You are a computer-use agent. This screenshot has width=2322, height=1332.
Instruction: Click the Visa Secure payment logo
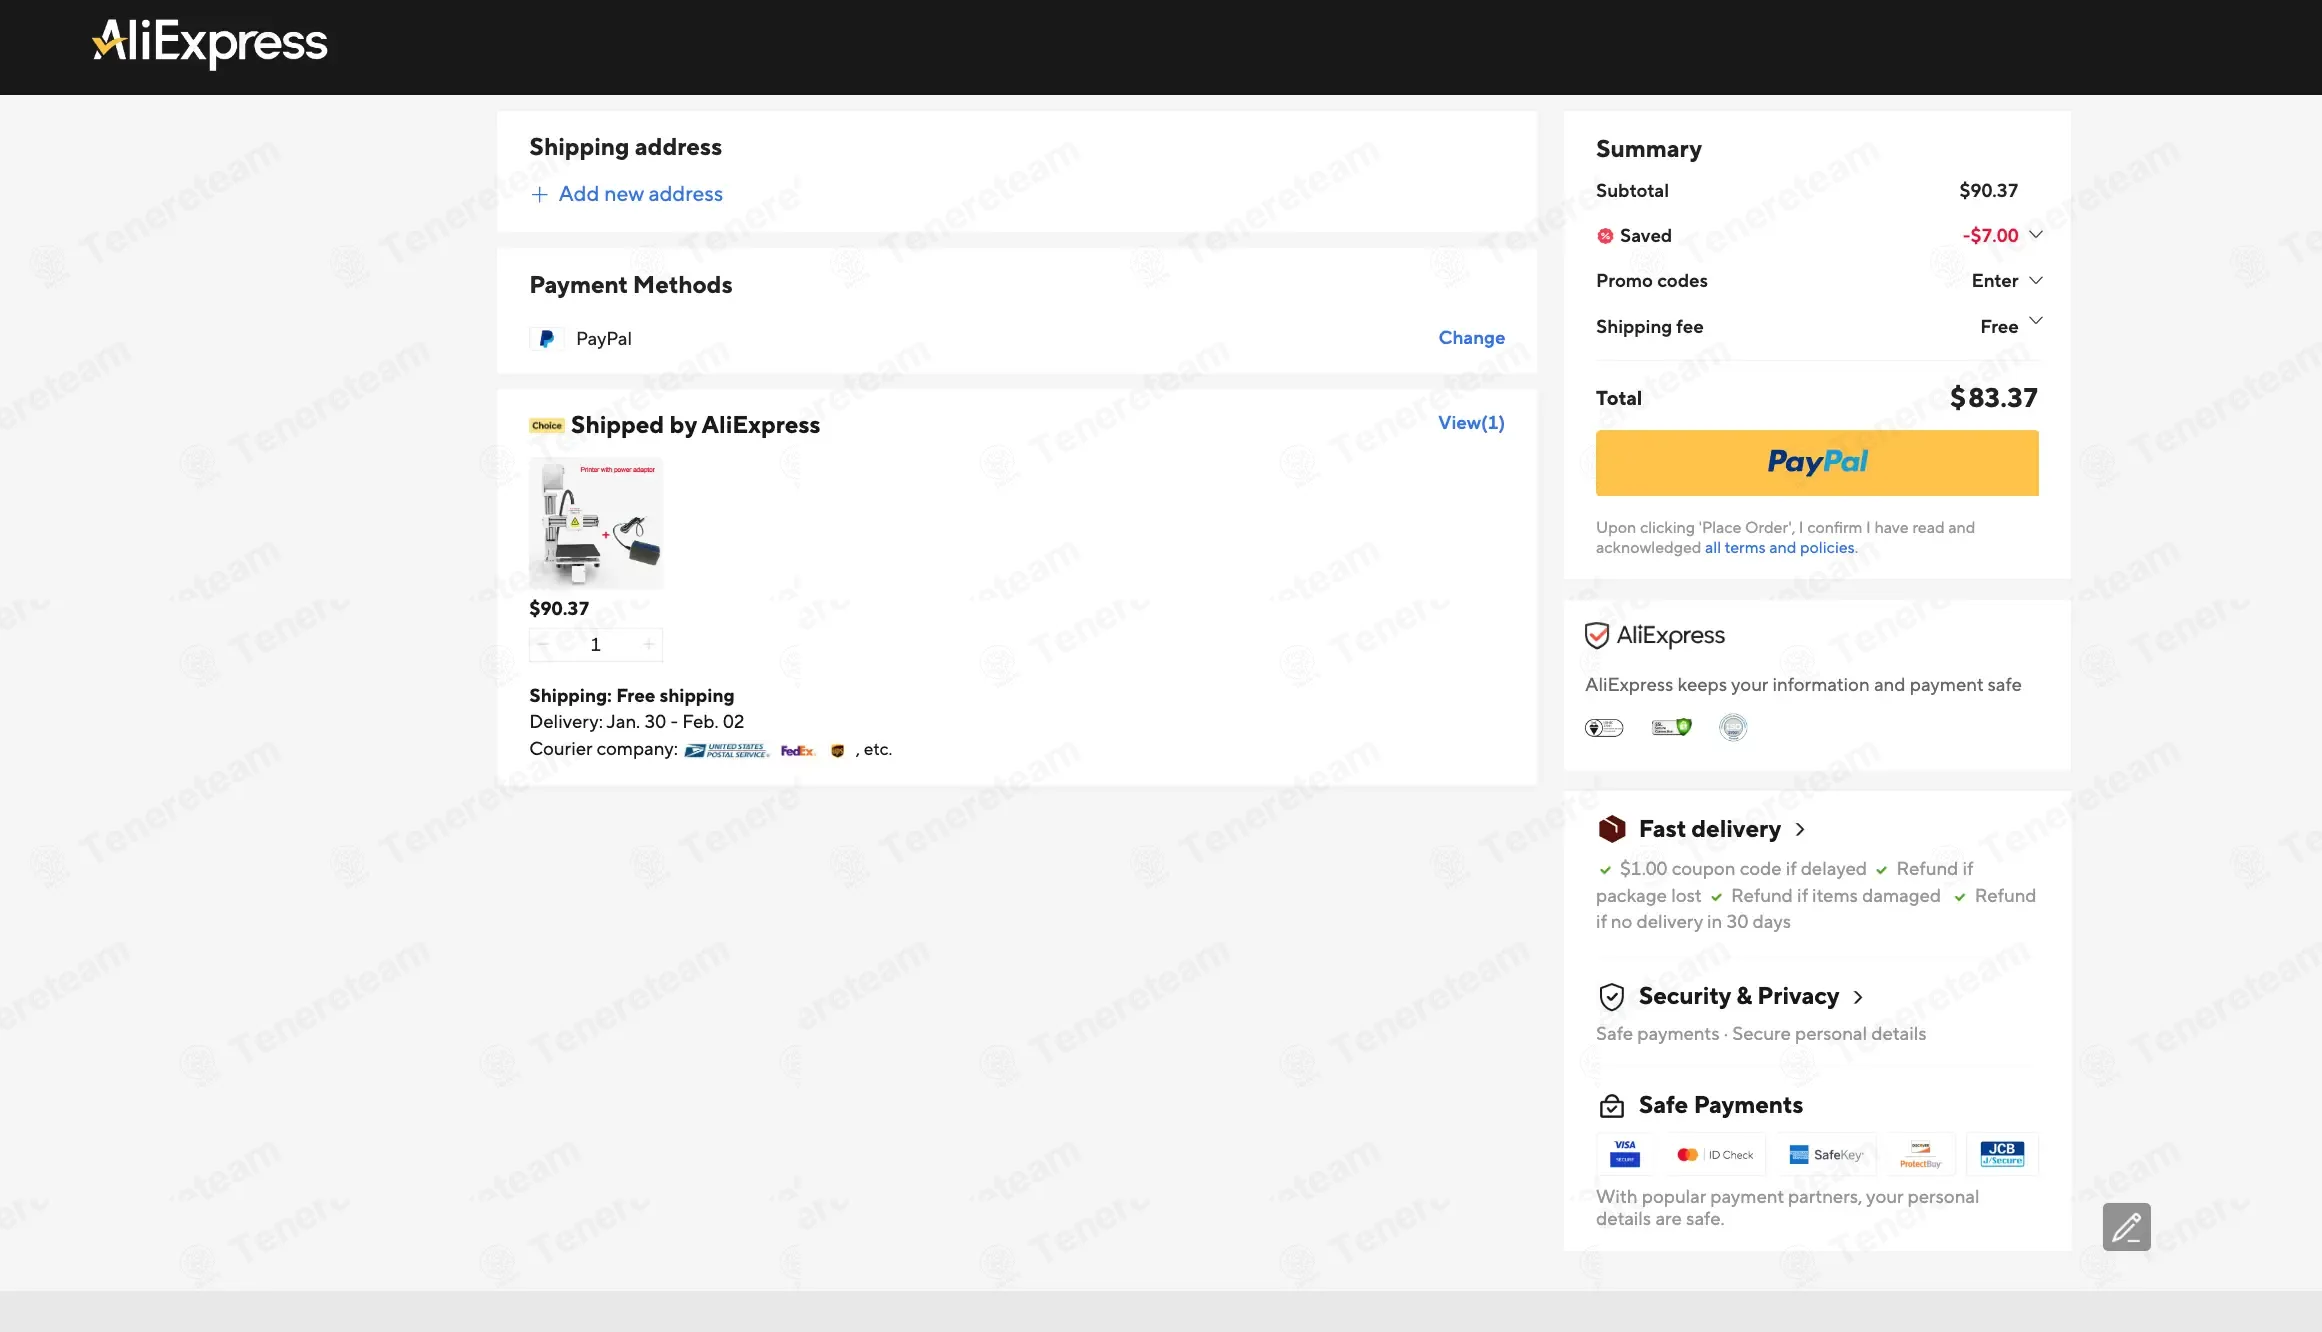(x=1625, y=1154)
